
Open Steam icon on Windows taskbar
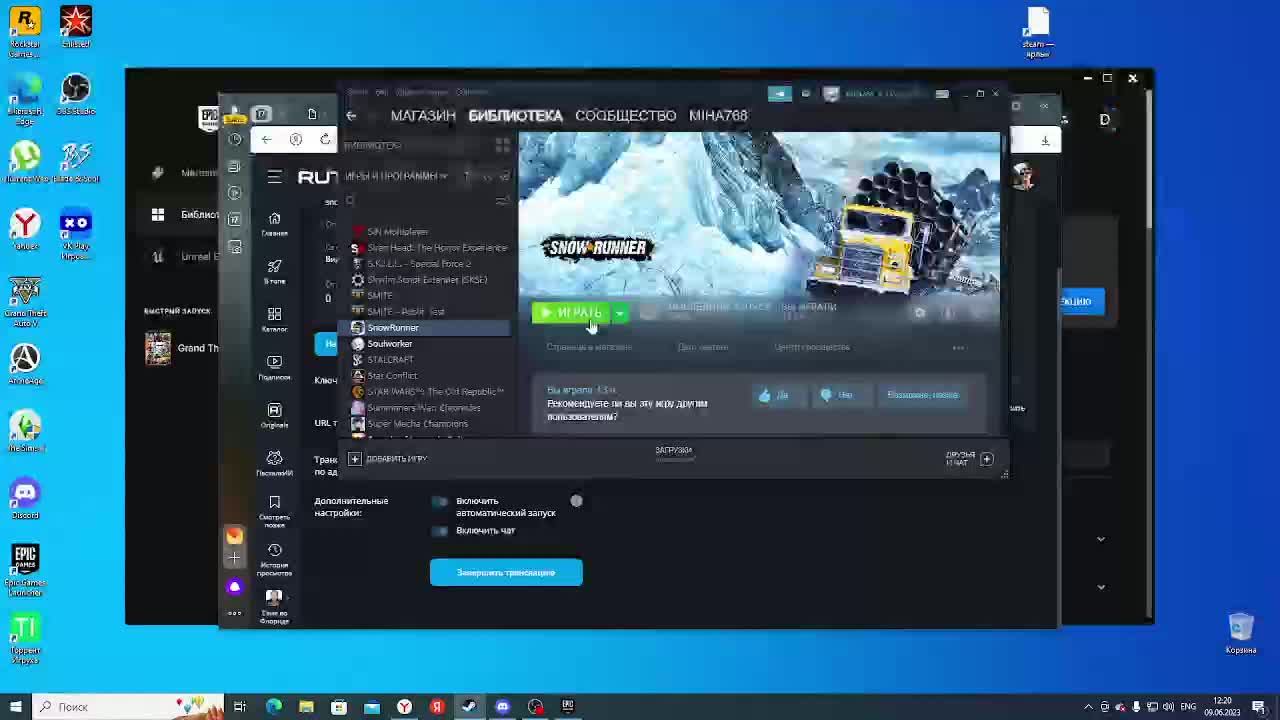point(469,707)
